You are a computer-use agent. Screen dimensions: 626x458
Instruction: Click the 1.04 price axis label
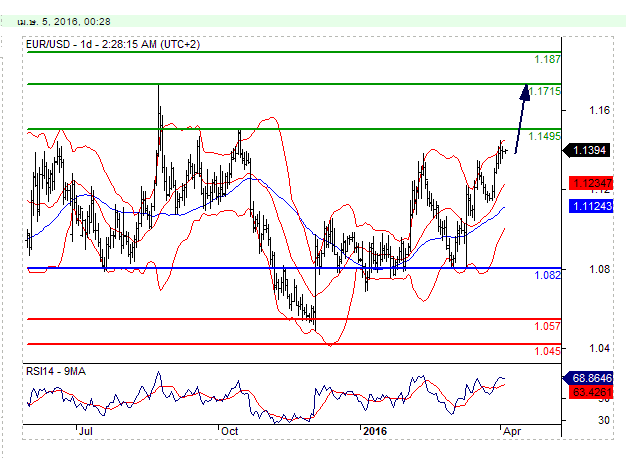pos(600,349)
